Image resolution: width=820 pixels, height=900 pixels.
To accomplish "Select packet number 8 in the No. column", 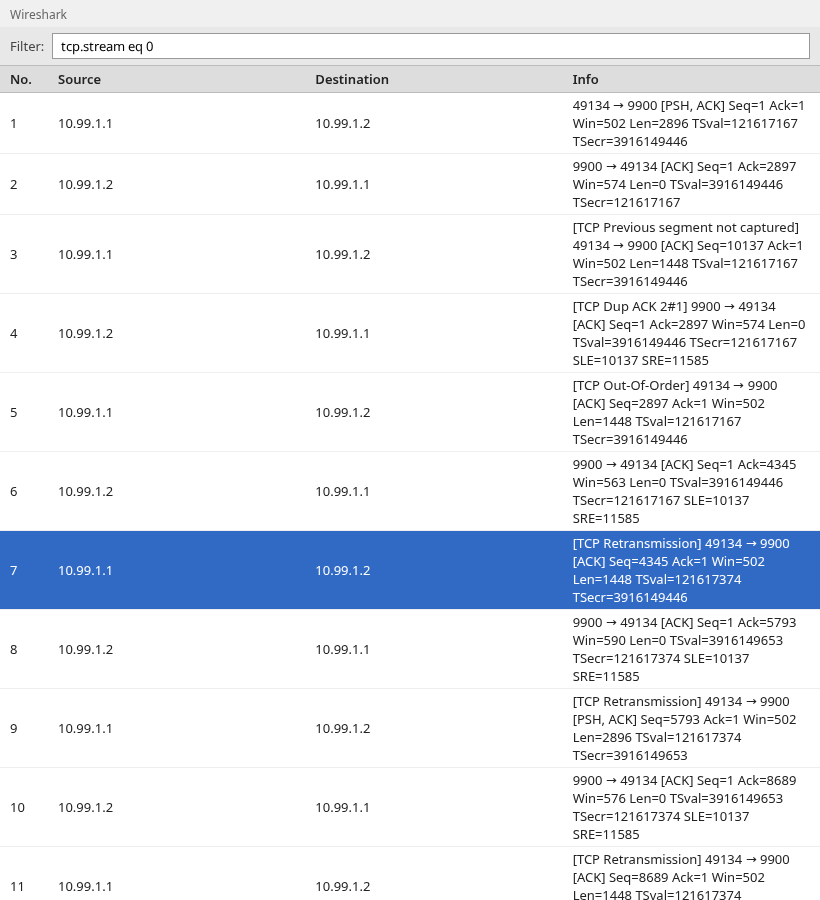I will click(x=14, y=650).
